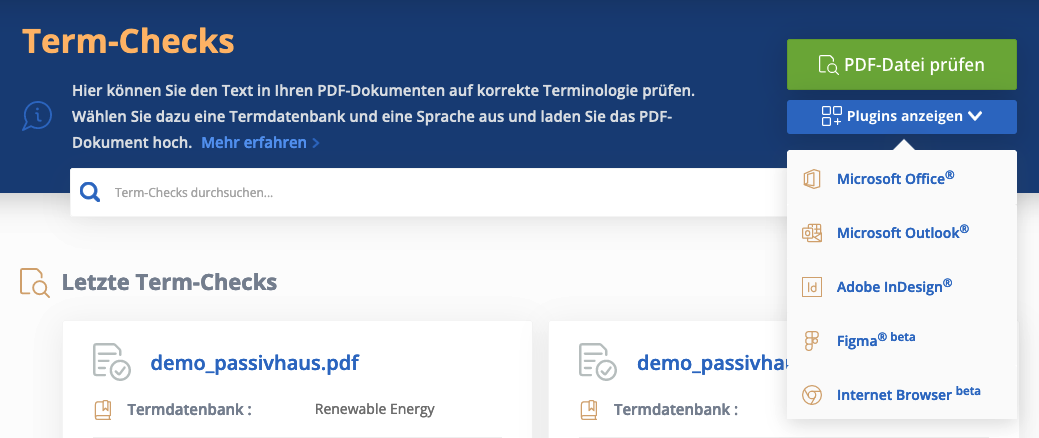The height and width of the screenshot is (438, 1039).
Task: Click the magnifier search icon
Action: pyautogui.click(x=90, y=192)
